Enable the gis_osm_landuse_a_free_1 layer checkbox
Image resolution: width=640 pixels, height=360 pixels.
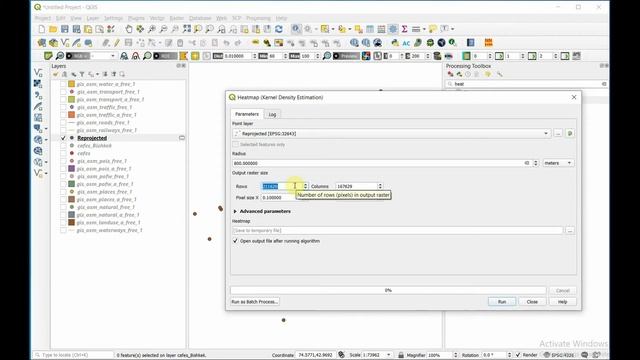pyautogui.click(x=63, y=222)
